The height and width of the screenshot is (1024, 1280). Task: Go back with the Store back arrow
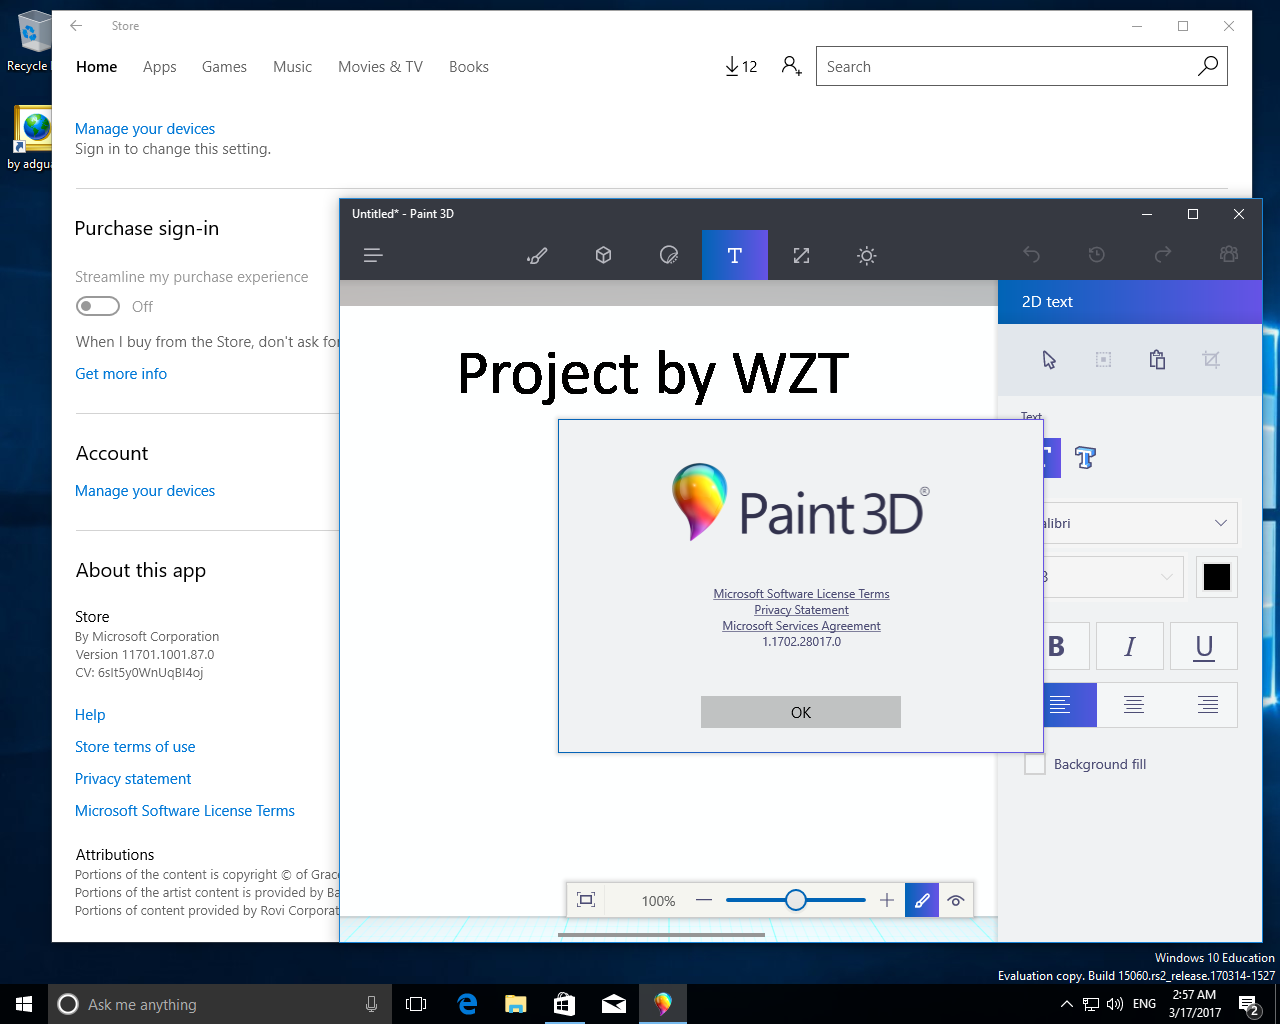76,26
